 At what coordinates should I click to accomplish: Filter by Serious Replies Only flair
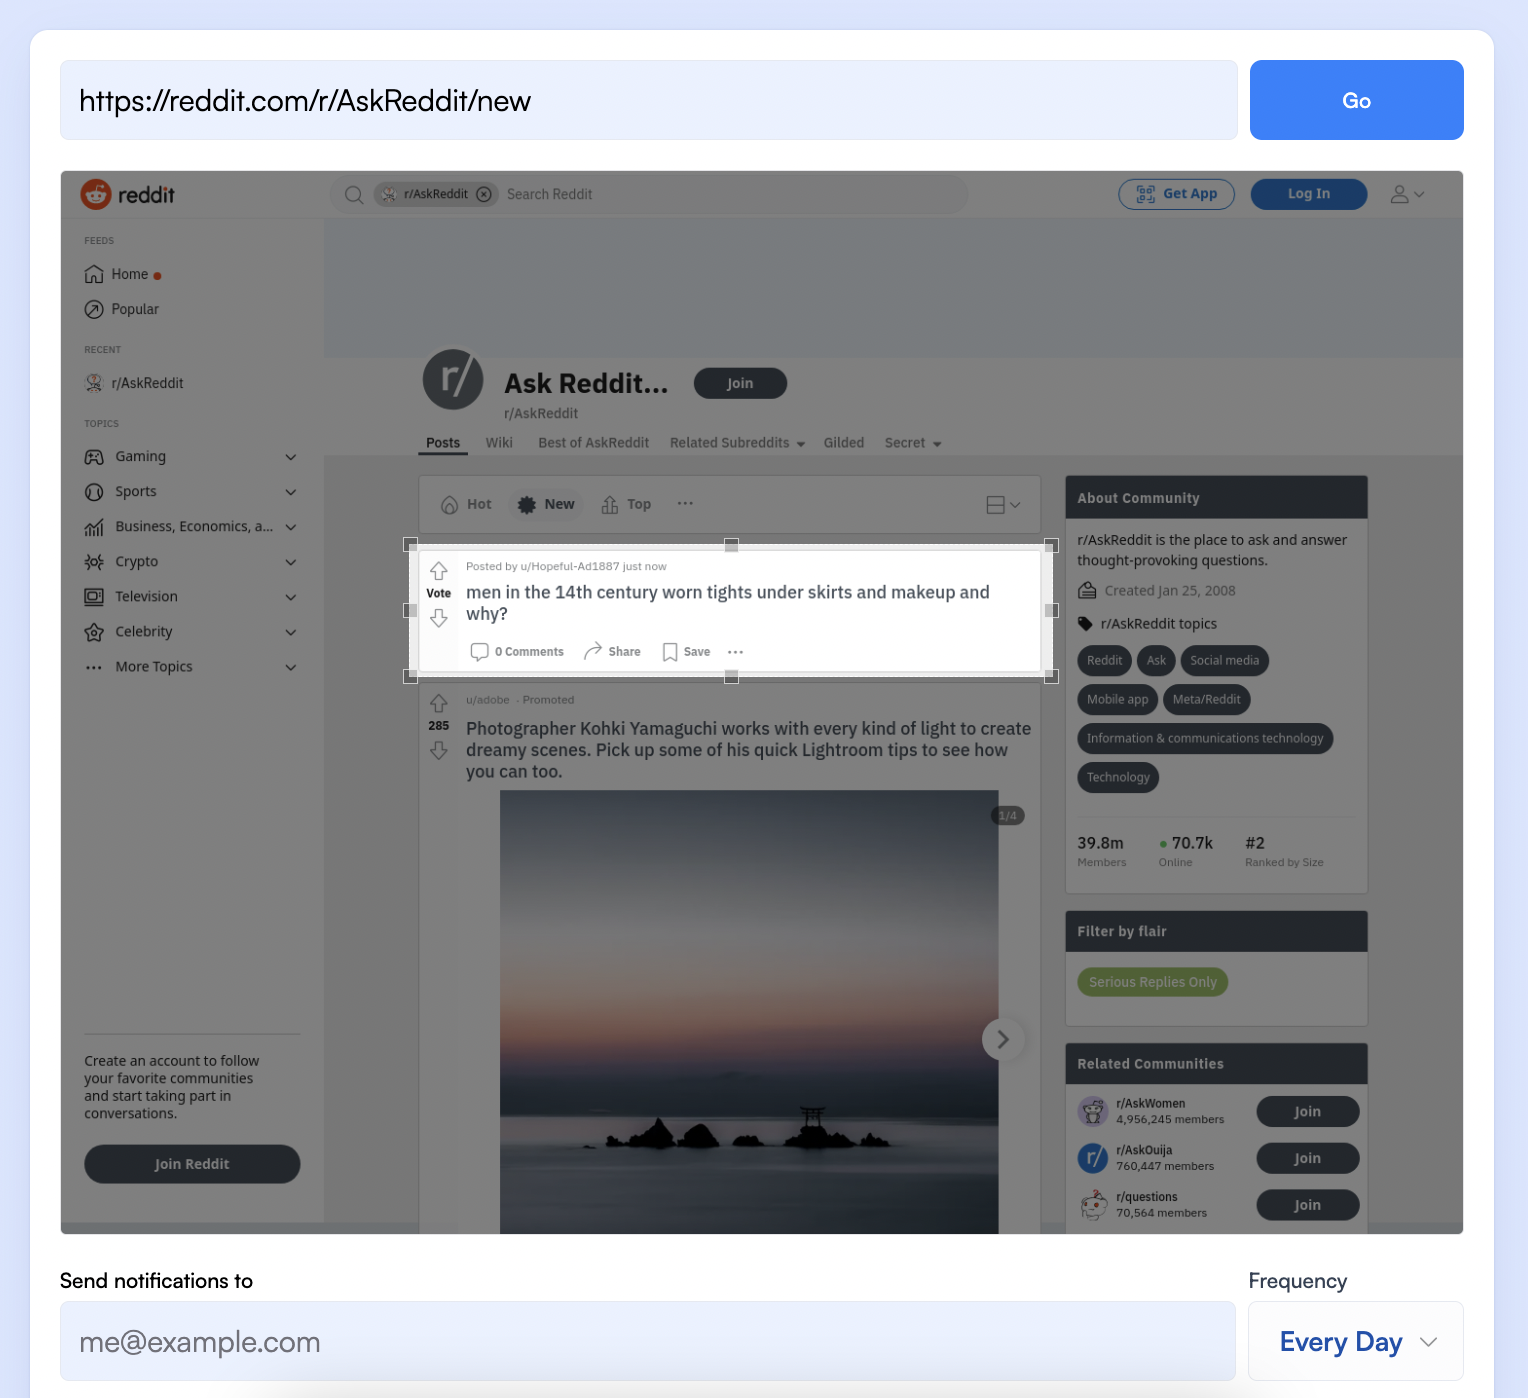tap(1152, 982)
